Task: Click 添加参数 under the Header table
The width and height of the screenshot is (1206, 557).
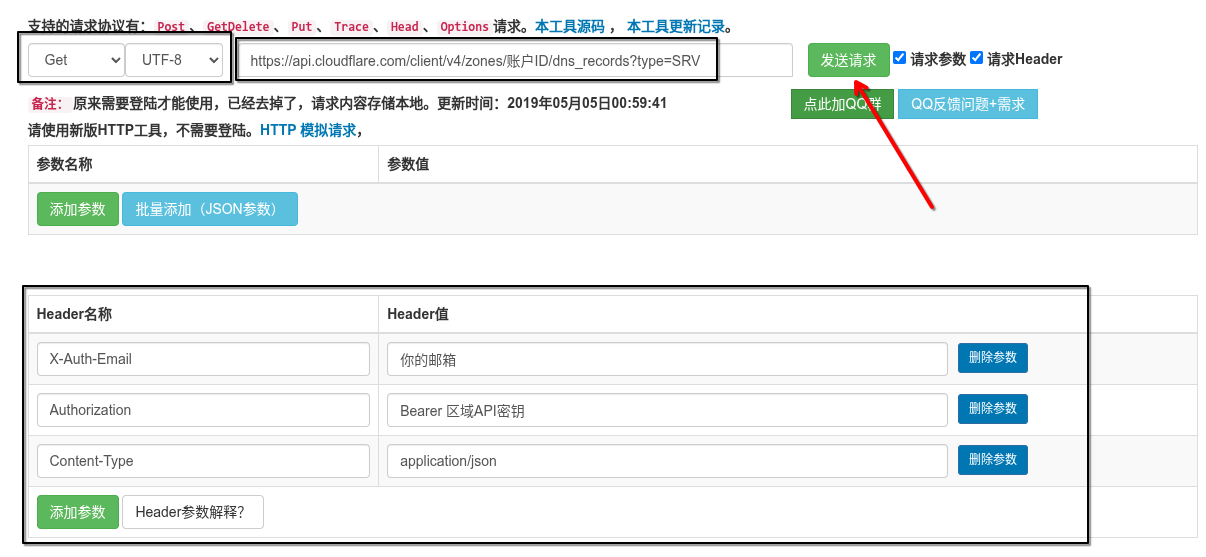Action: [x=78, y=512]
